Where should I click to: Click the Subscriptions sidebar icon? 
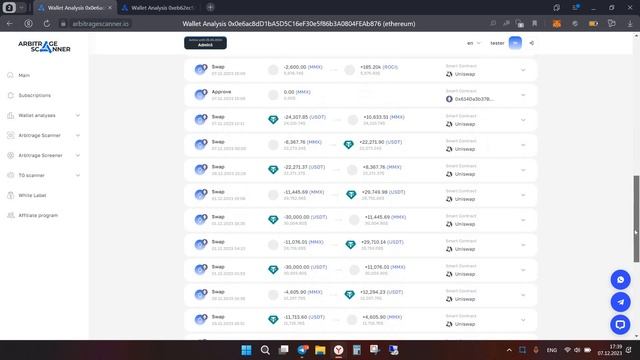[x=11, y=95]
